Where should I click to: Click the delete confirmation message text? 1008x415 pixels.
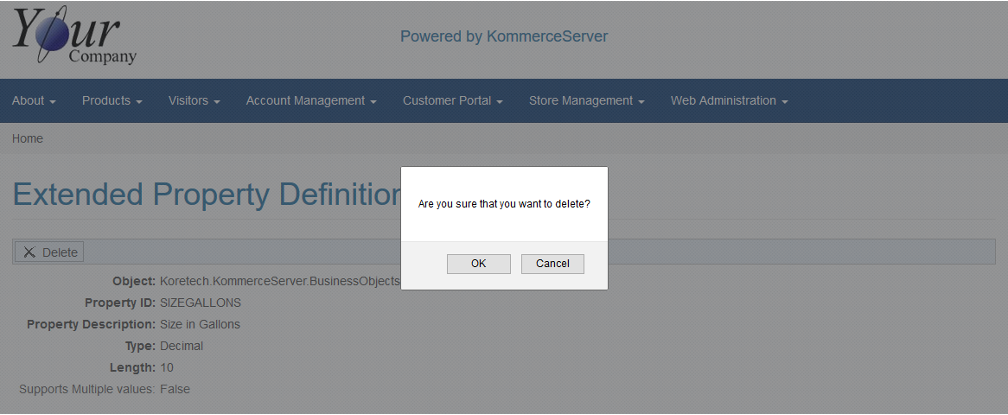click(x=504, y=204)
